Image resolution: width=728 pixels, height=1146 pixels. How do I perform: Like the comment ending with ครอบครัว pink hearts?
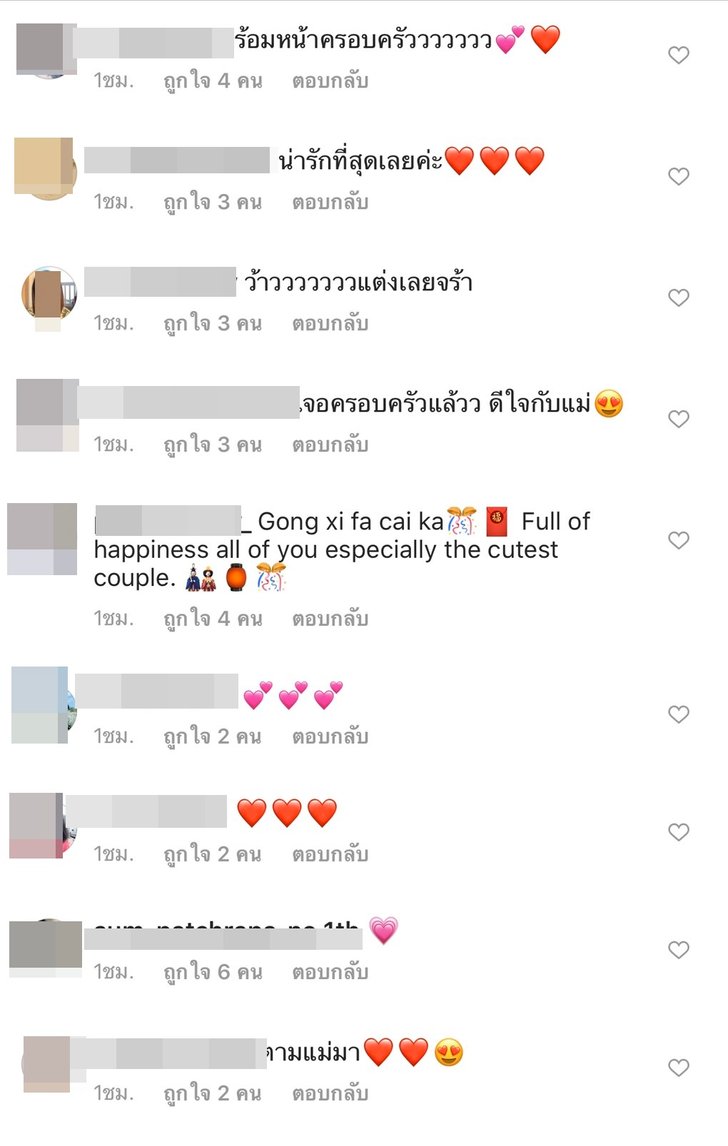tap(678, 55)
